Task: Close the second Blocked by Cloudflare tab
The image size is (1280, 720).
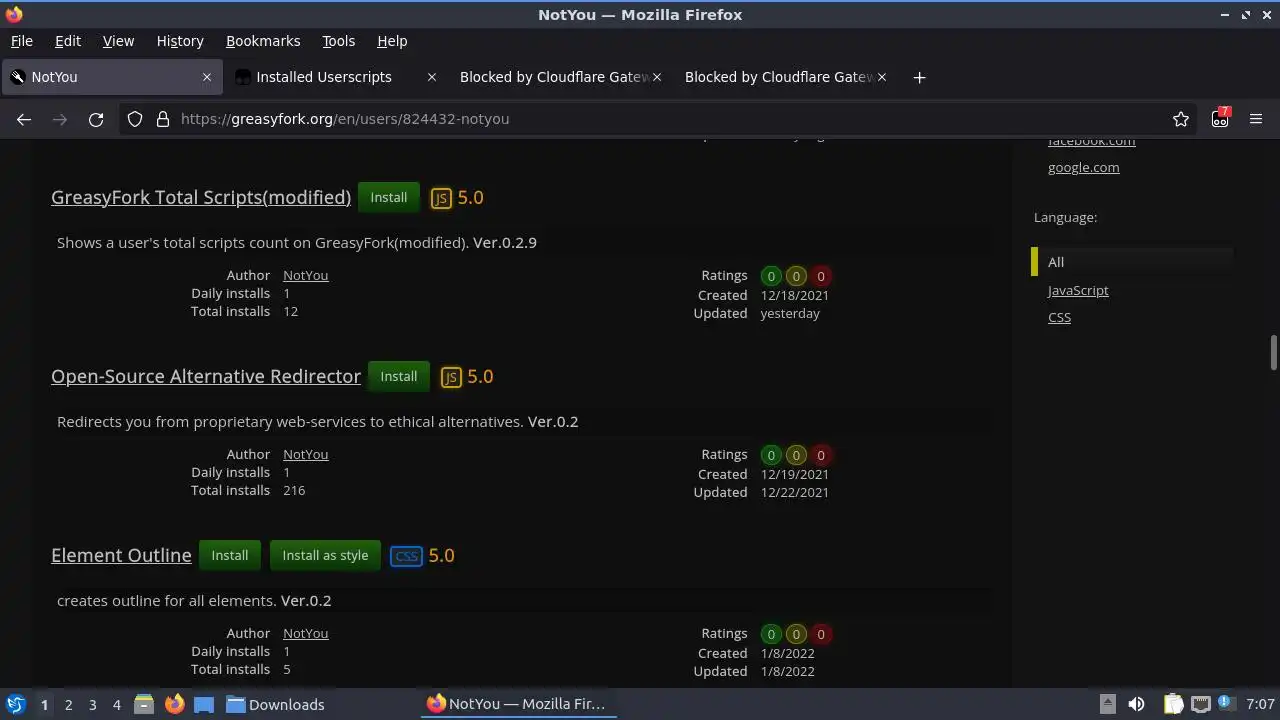Action: coord(882,77)
